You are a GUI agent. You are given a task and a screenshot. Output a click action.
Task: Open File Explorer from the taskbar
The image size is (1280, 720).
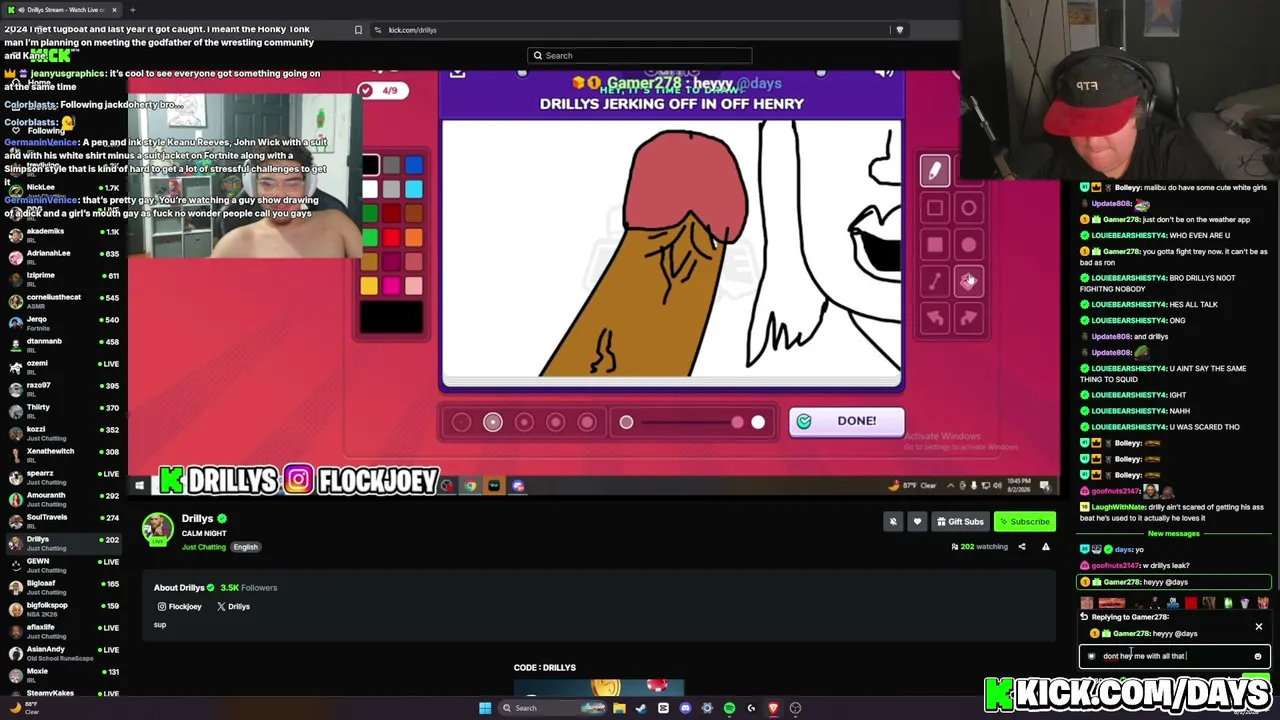[x=619, y=708]
